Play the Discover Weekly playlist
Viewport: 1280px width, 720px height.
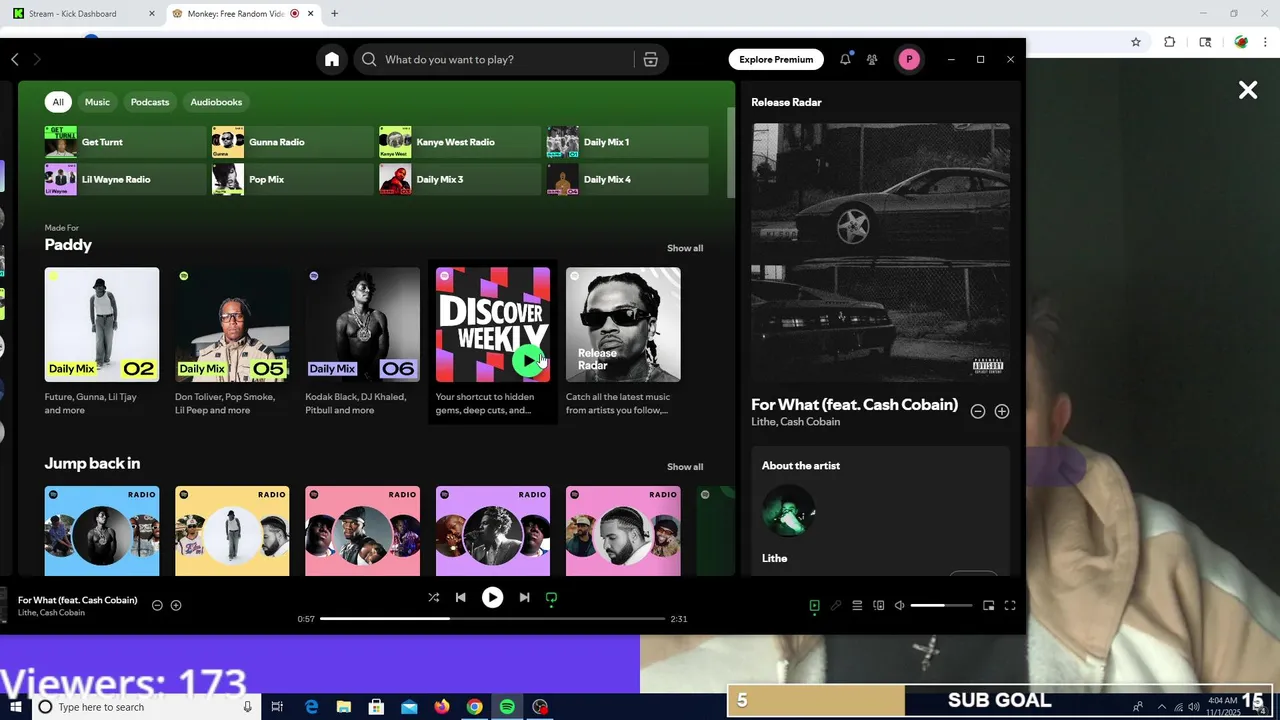click(528, 360)
